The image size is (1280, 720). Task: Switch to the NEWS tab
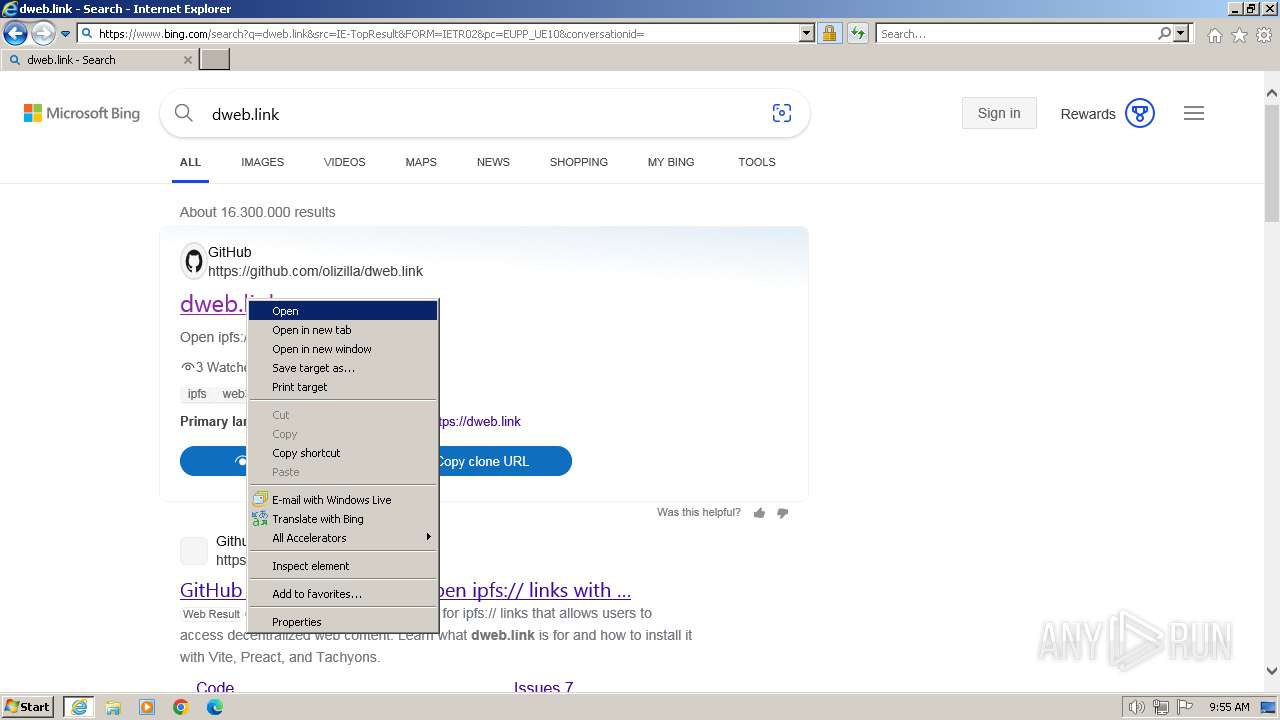(x=493, y=162)
